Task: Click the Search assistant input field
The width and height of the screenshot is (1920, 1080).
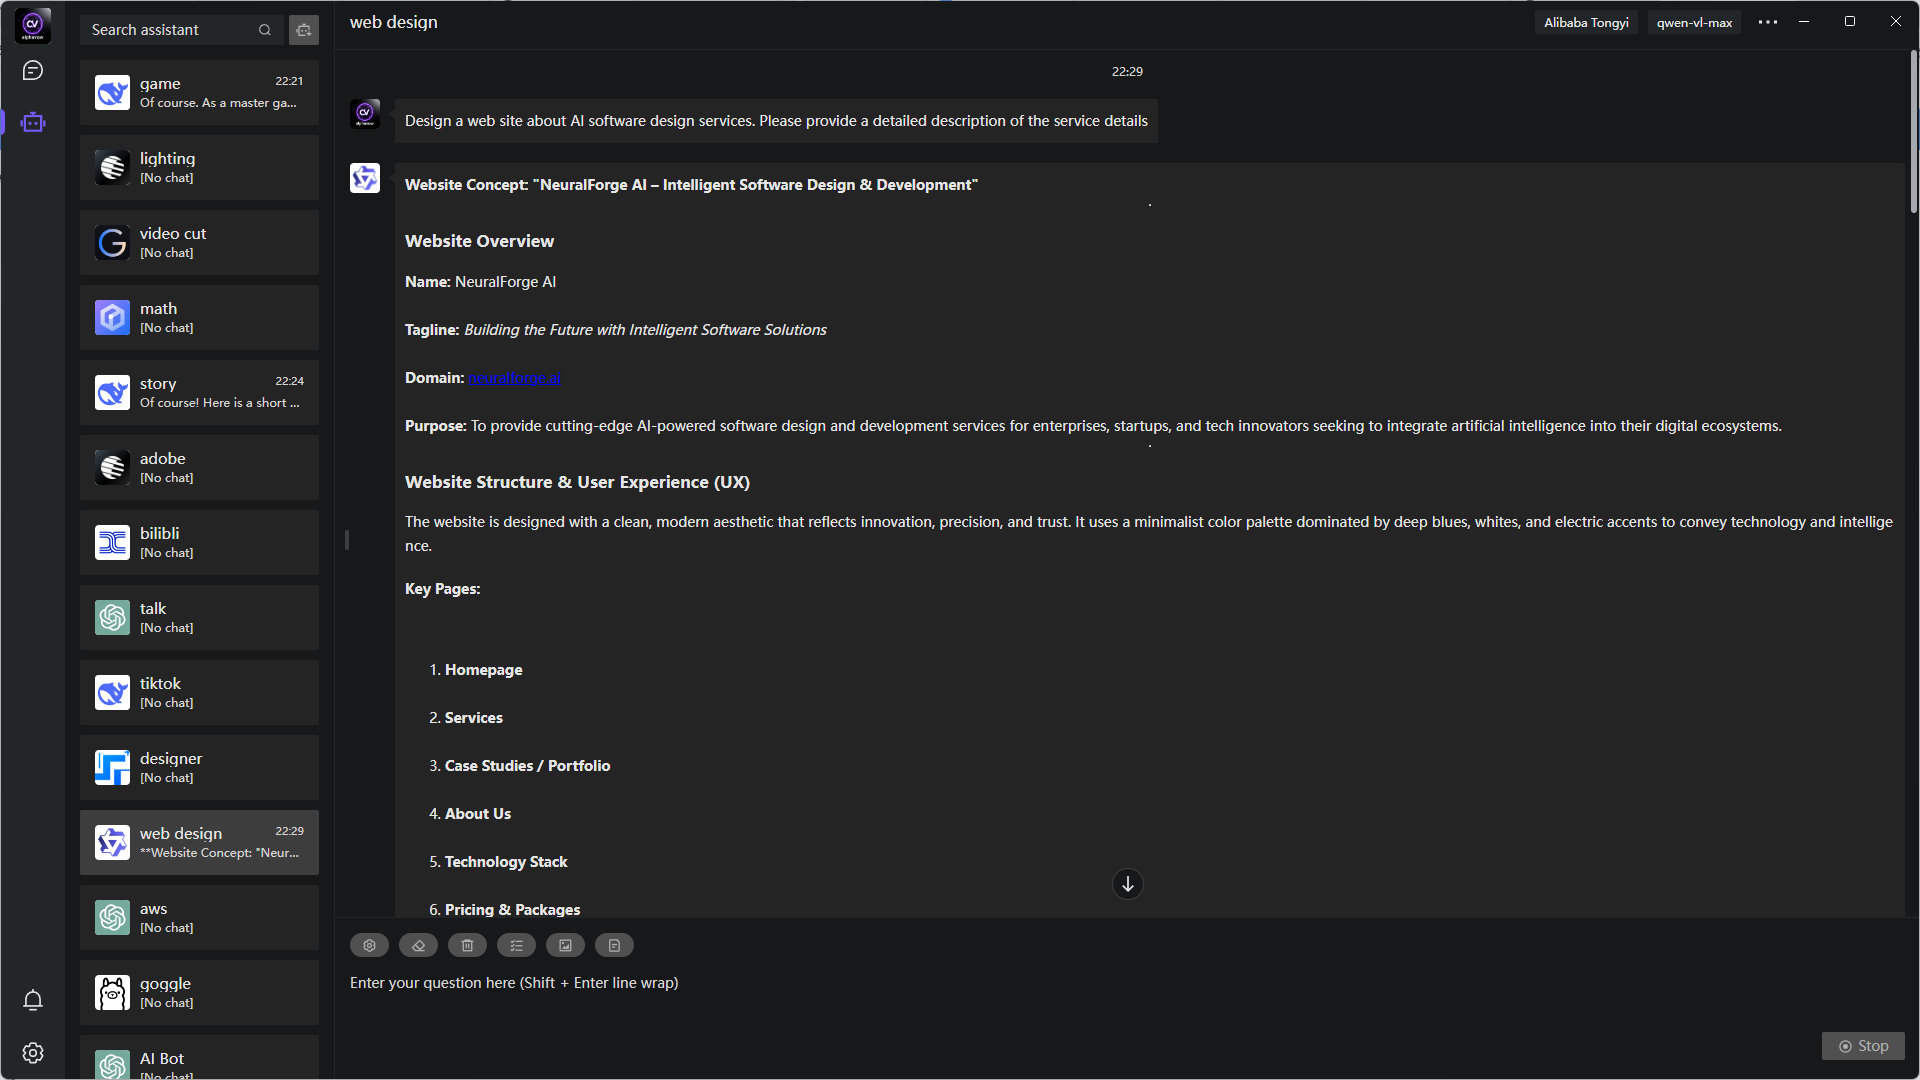Action: (170, 30)
